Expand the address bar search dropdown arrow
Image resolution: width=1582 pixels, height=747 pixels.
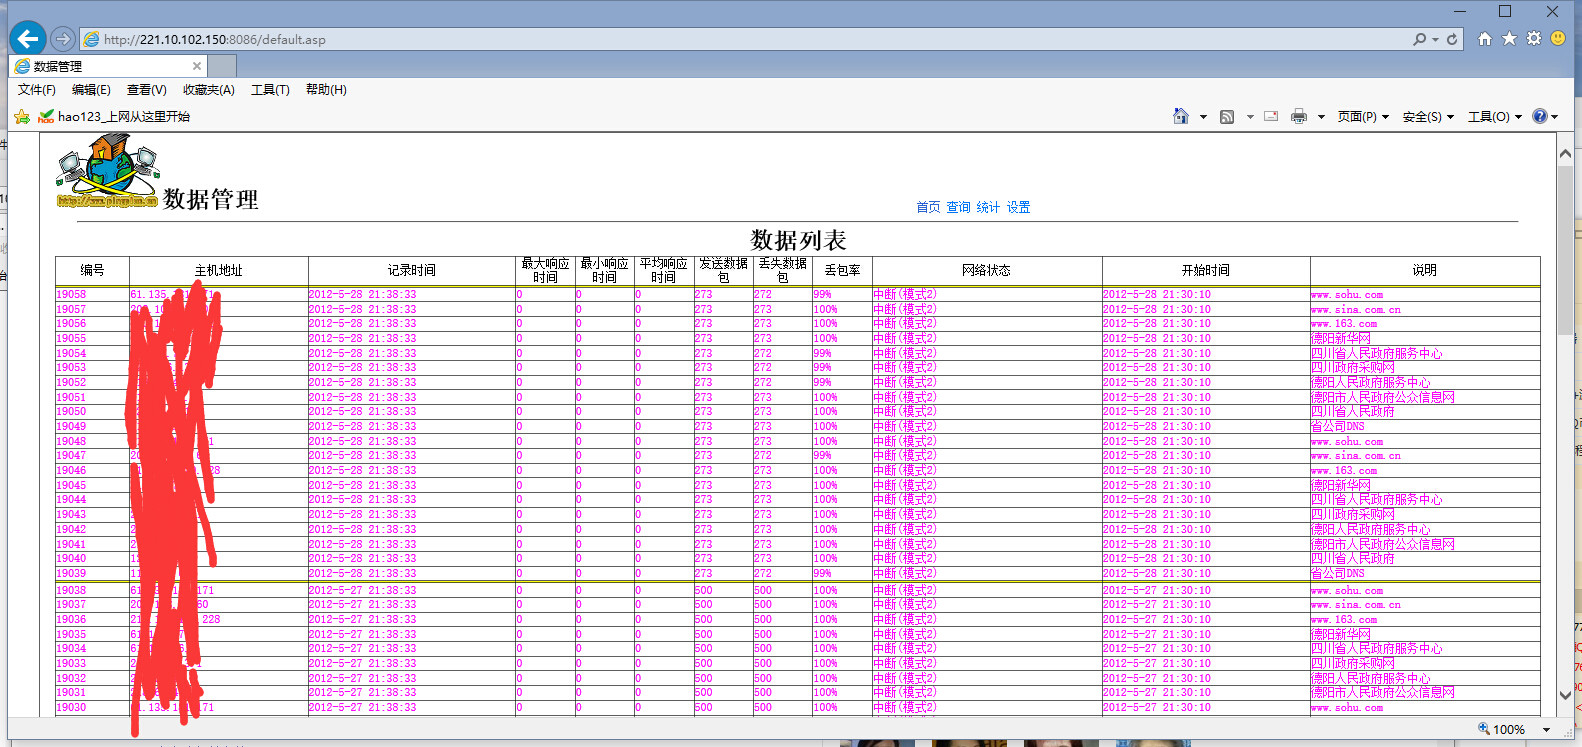(x=1435, y=39)
